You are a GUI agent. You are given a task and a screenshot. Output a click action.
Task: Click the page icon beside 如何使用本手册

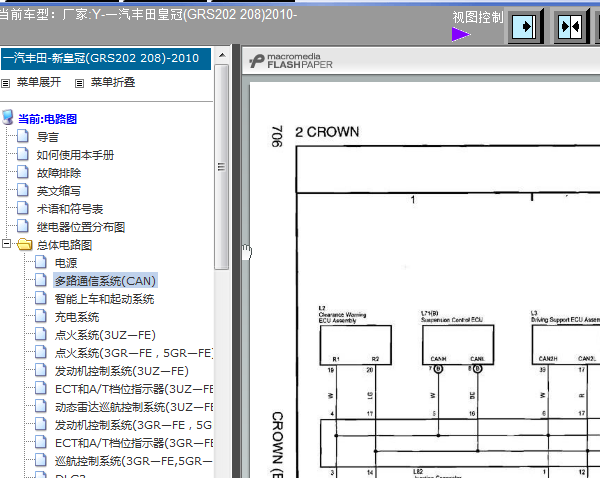tap(23, 154)
